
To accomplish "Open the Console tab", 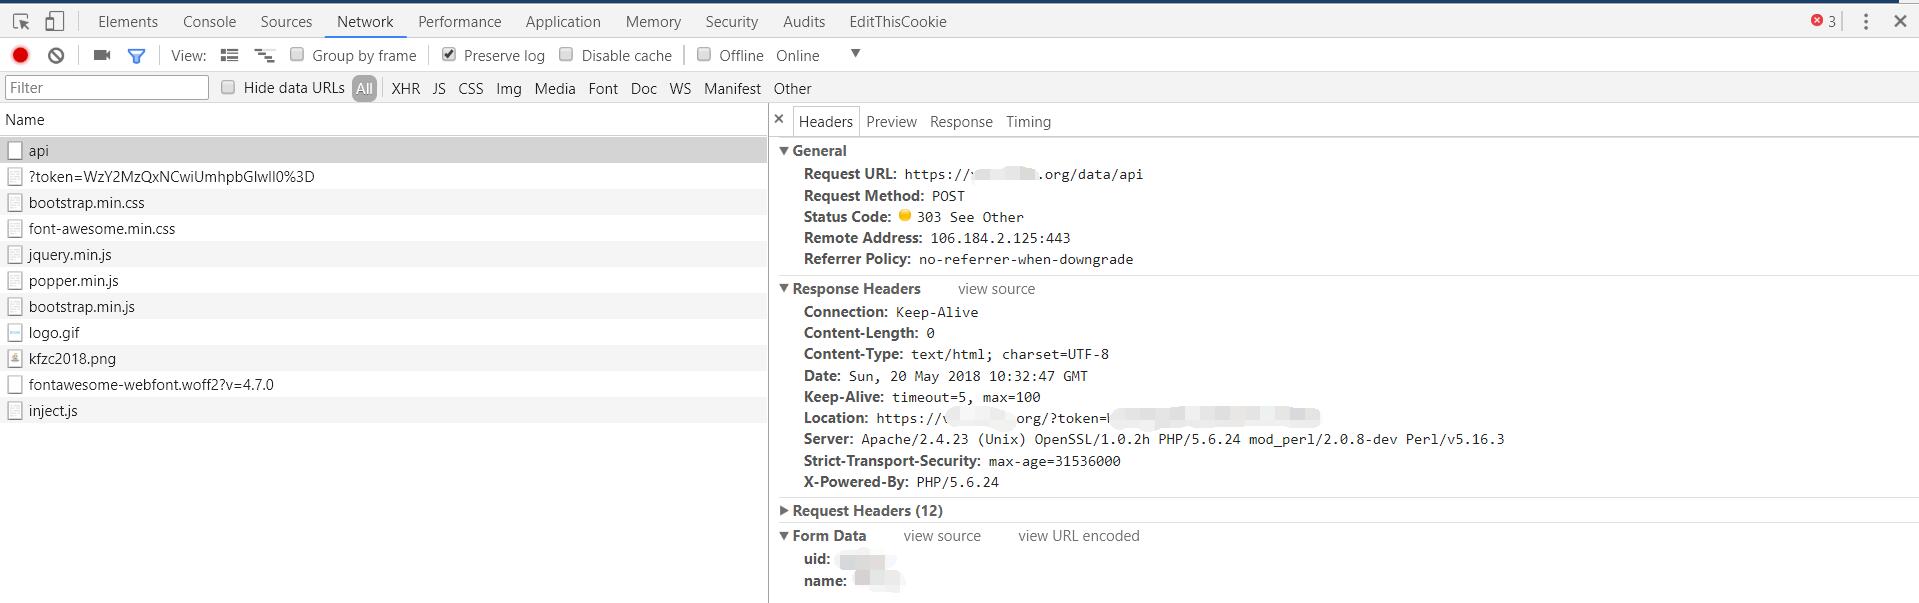I will pyautogui.click(x=210, y=21).
